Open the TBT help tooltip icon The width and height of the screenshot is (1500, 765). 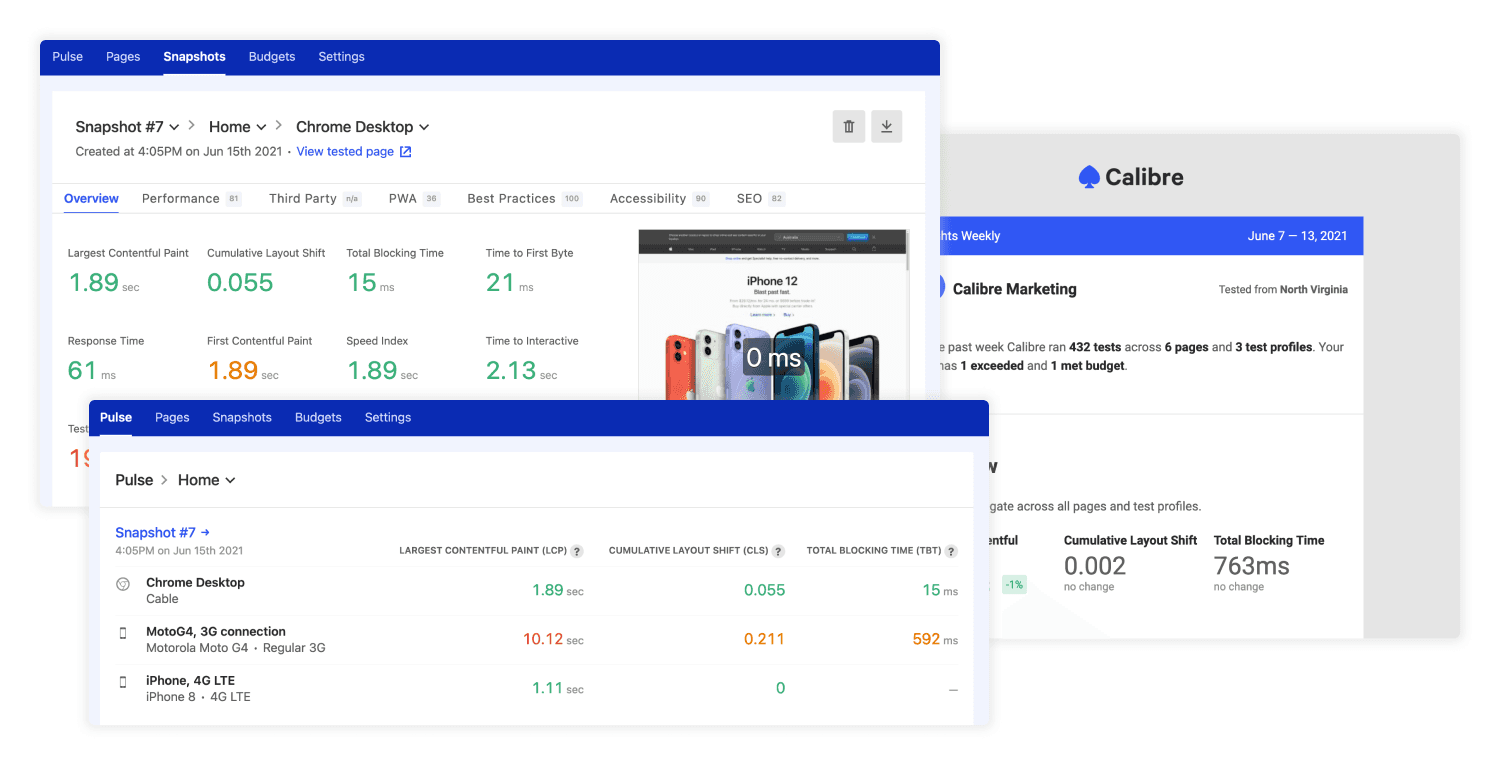[951, 550]
